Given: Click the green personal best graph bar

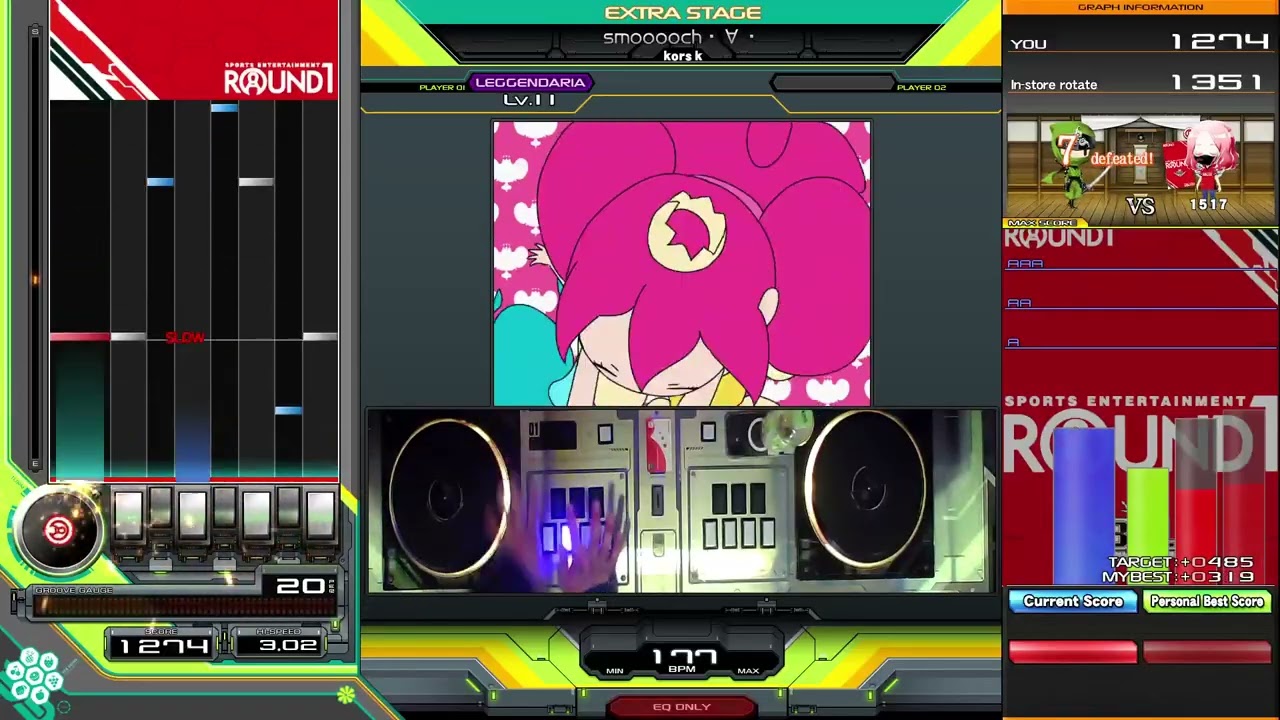Looking at the screenshot, I should click(x=1147, y=525).
